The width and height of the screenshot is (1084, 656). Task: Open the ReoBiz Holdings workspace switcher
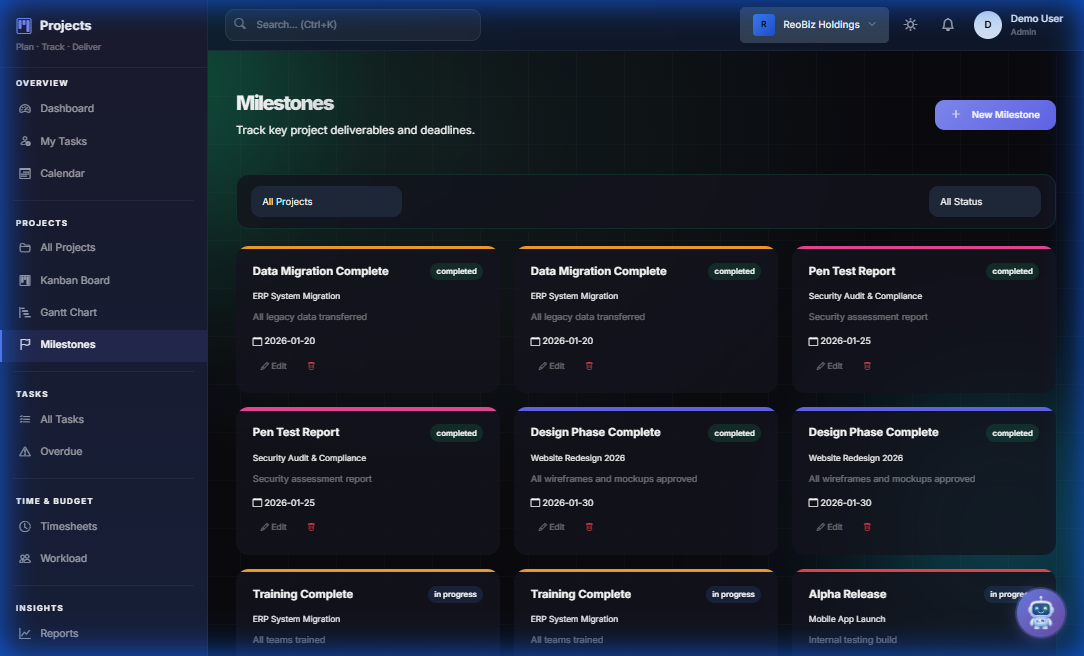click(x=814, y=24)
